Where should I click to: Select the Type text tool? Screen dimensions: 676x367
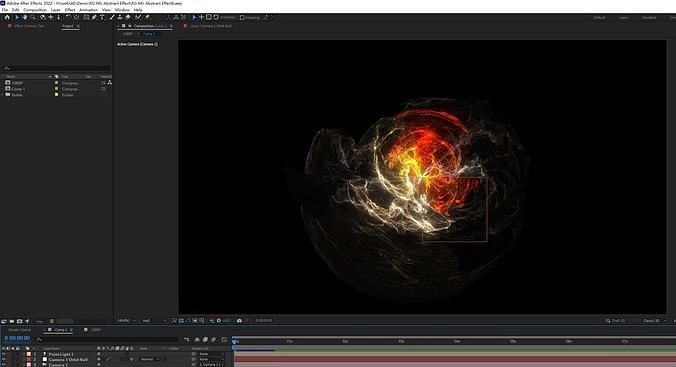click(102, 17)
